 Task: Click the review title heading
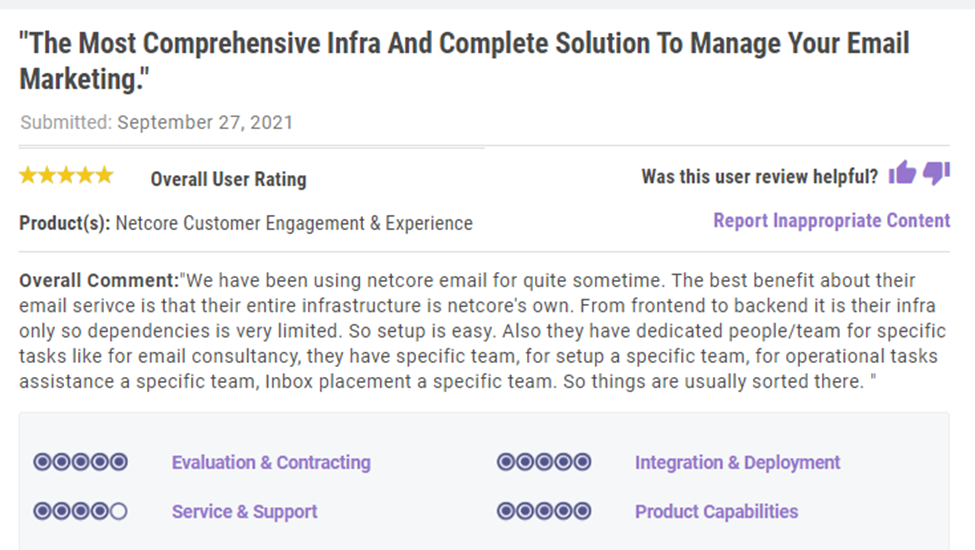tap(464, 61)
